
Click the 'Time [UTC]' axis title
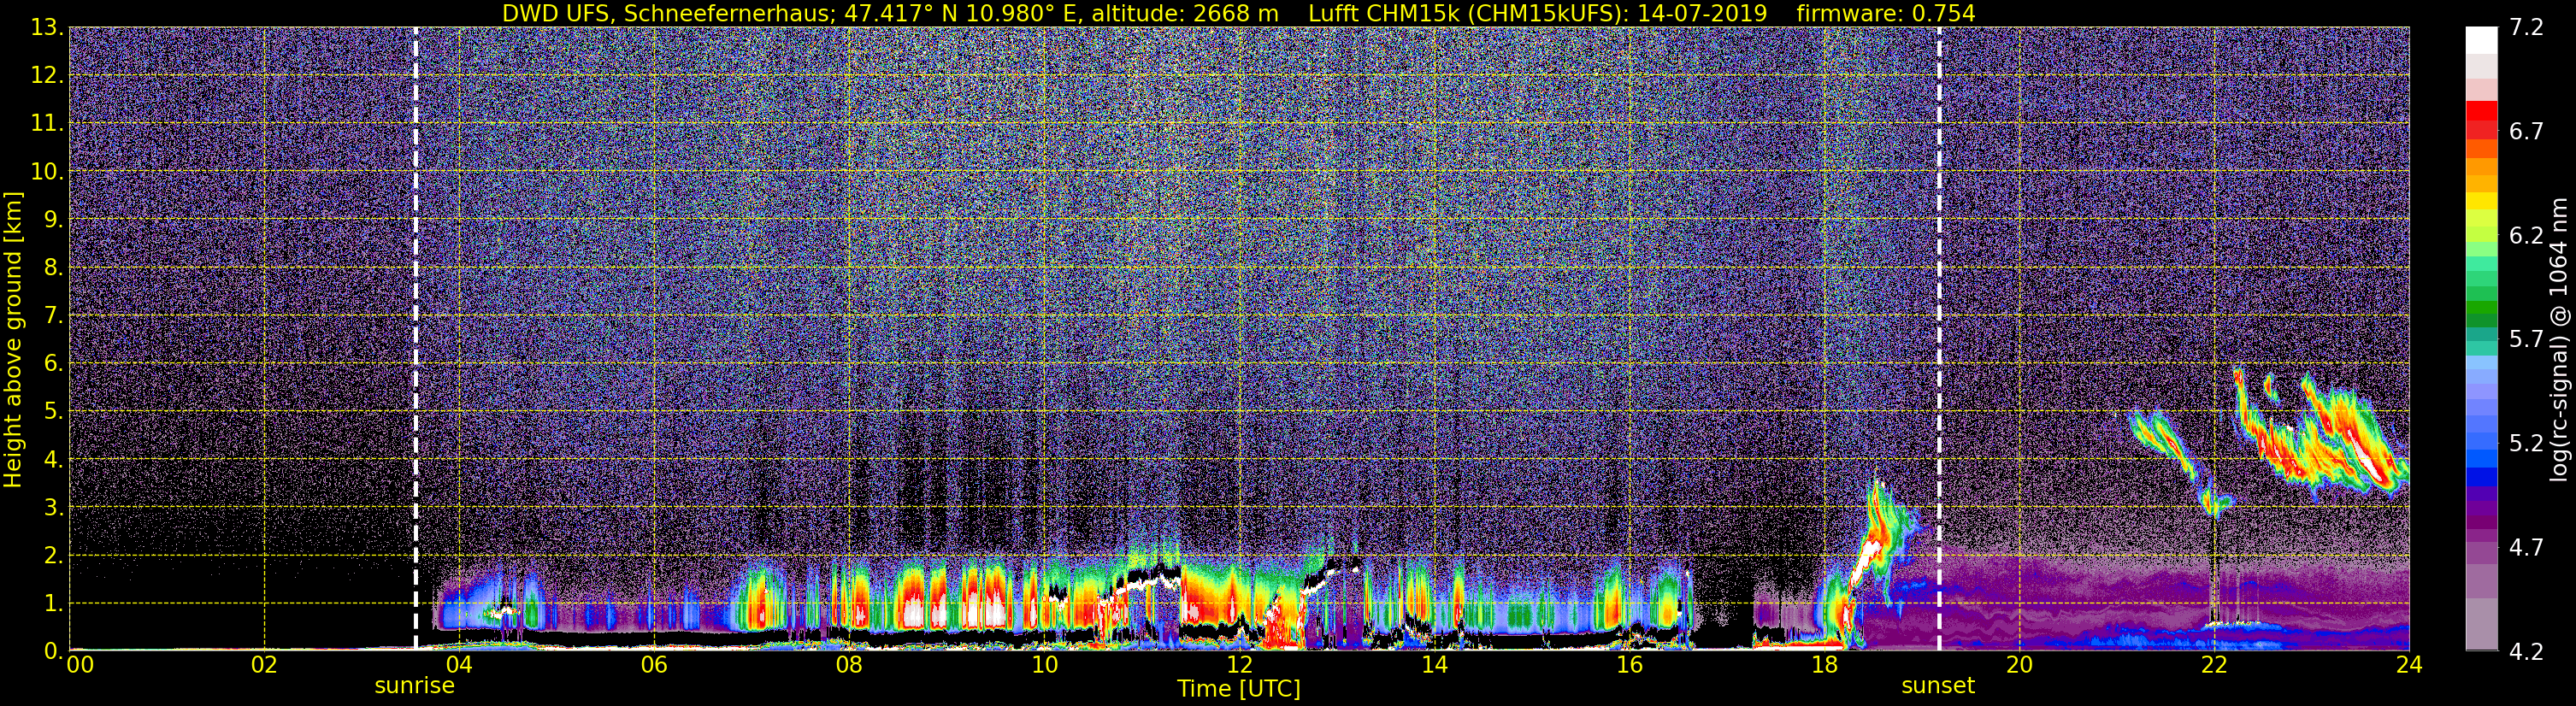click(1239, 689)
